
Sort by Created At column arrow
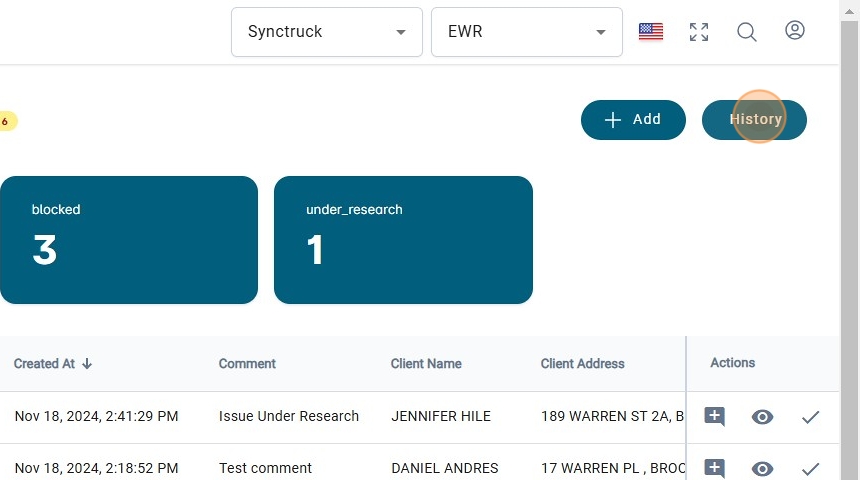click(x=87, y=364)
